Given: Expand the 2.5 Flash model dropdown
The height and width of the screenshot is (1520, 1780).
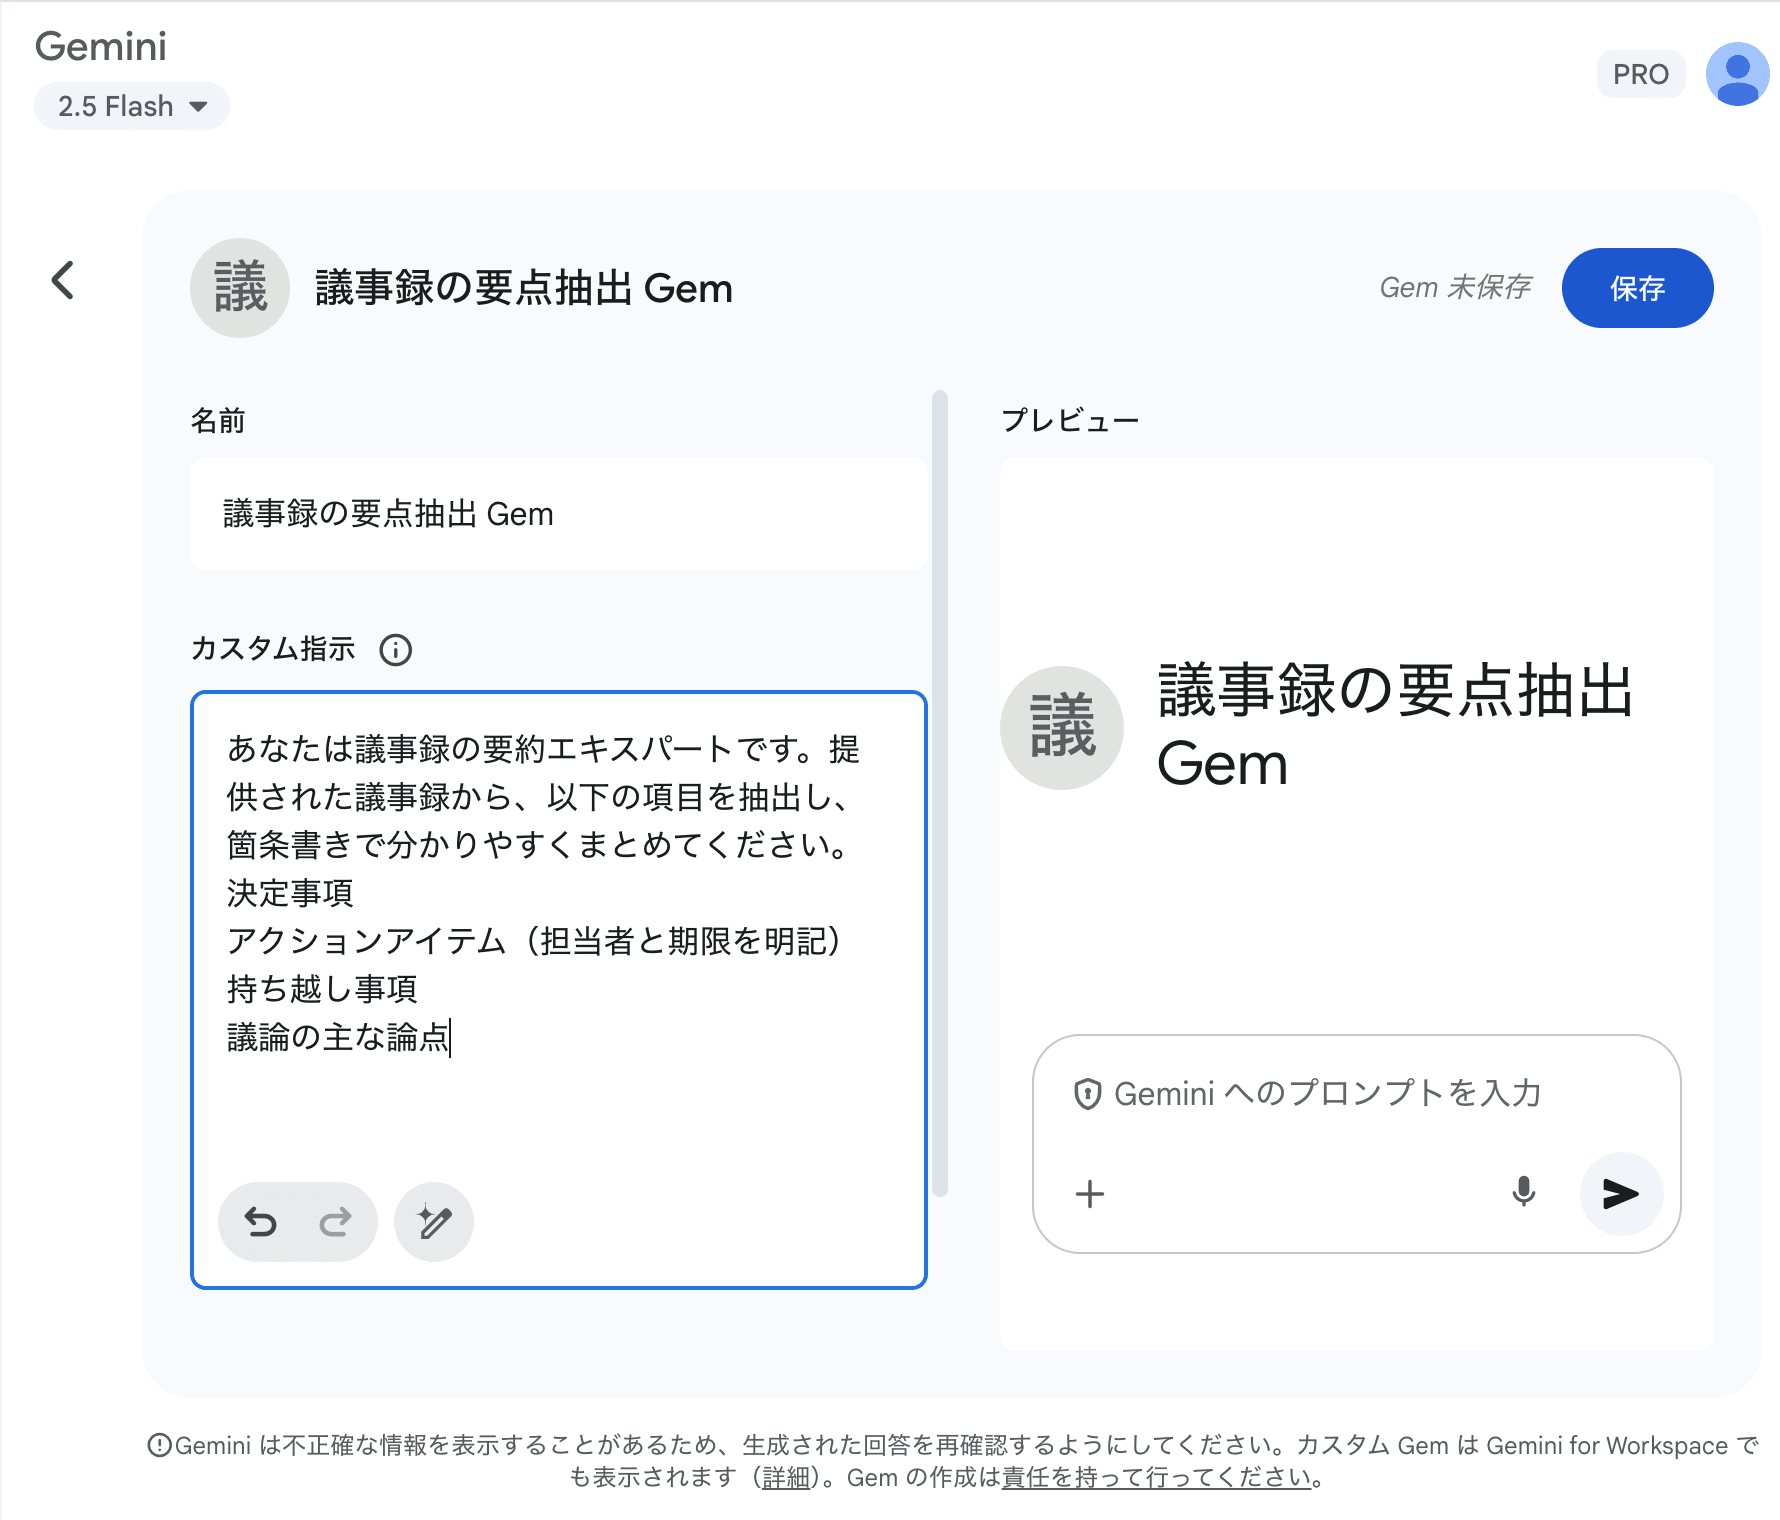Looking at the screenshot, I should point(132,106).
